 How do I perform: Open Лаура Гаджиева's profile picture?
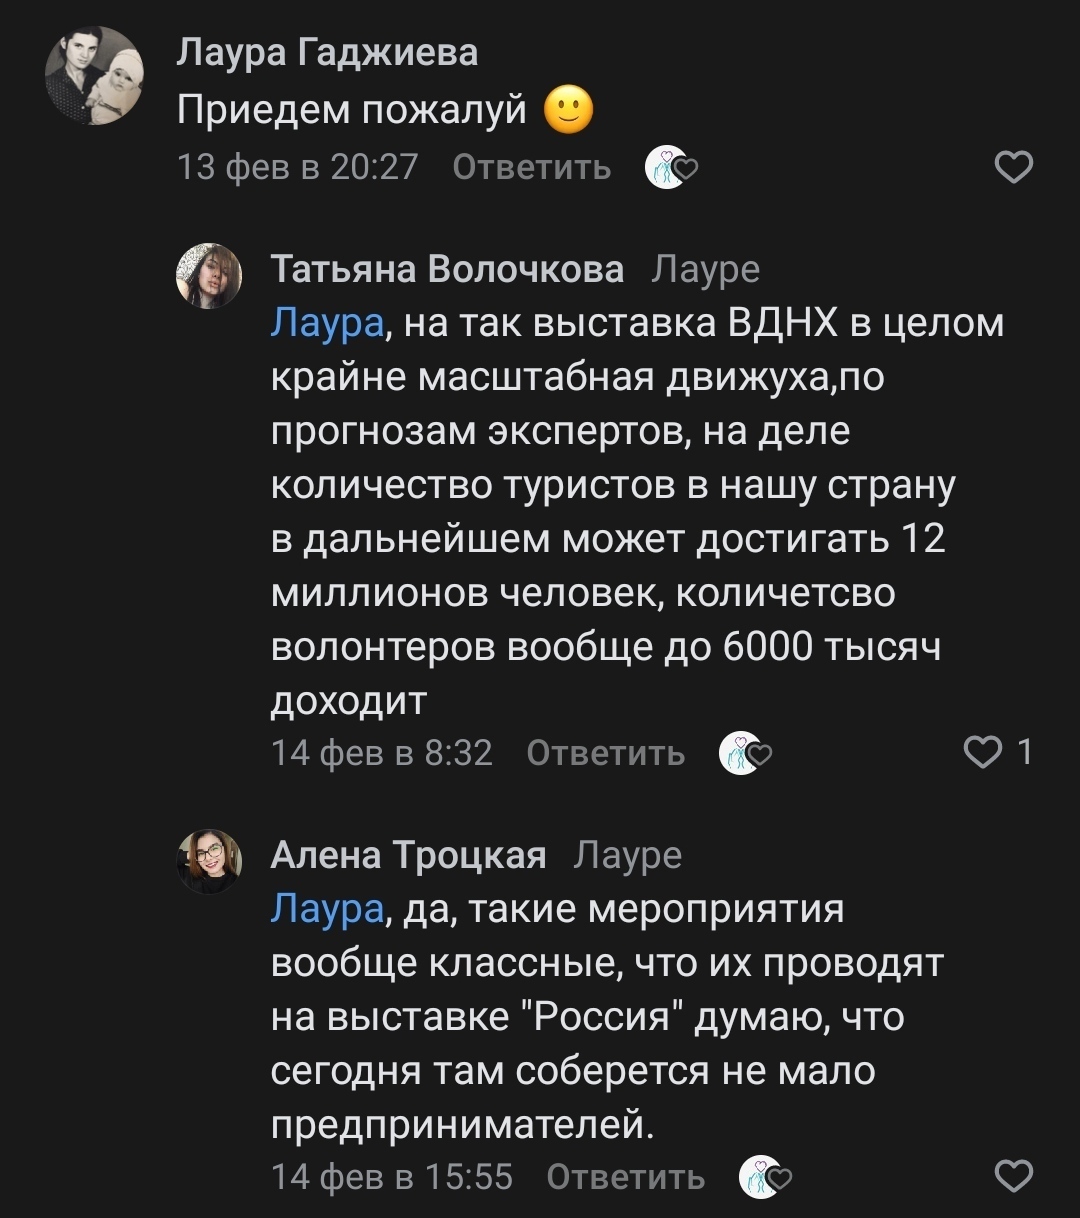(95, 76)
